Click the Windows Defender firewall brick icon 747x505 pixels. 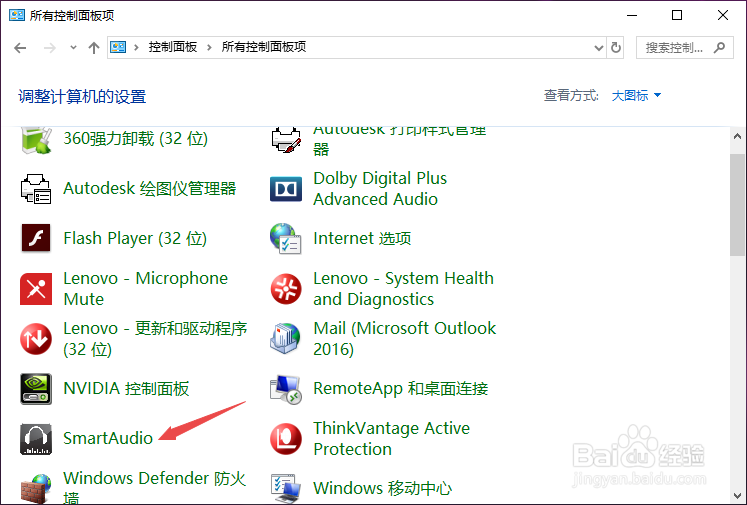tap(36, 488)
